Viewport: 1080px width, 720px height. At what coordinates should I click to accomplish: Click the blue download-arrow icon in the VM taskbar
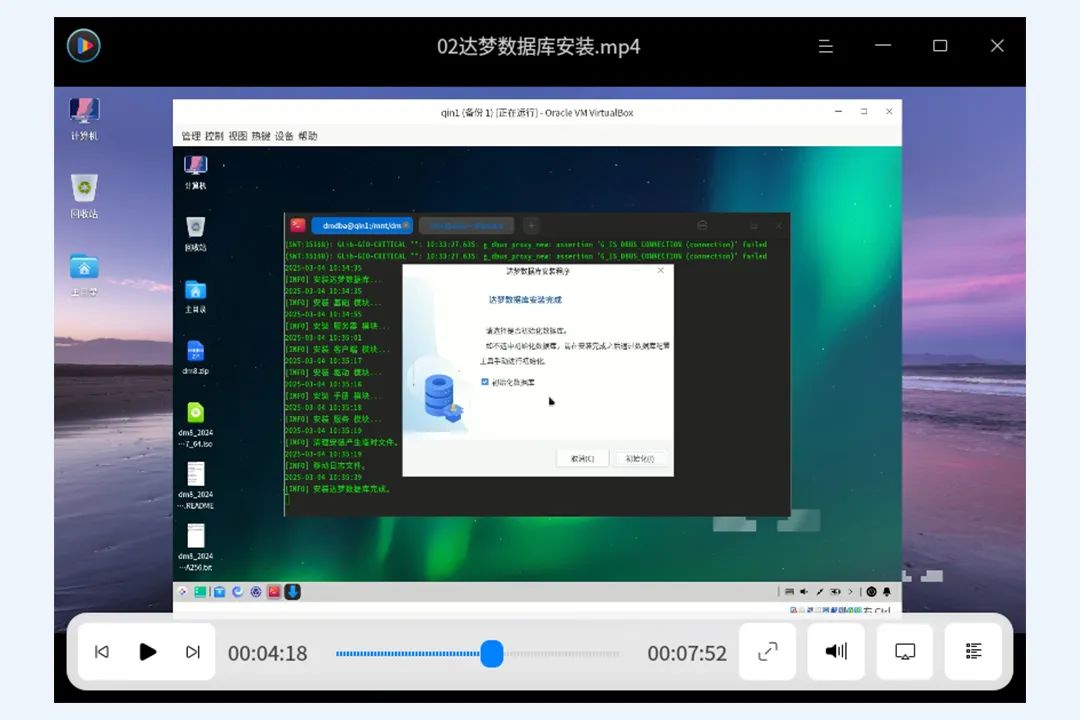pos(292,592)
